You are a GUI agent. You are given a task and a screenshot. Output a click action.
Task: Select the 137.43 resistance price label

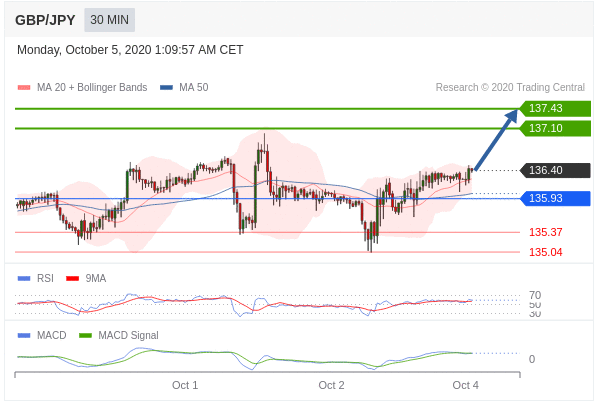coord(555,108)
